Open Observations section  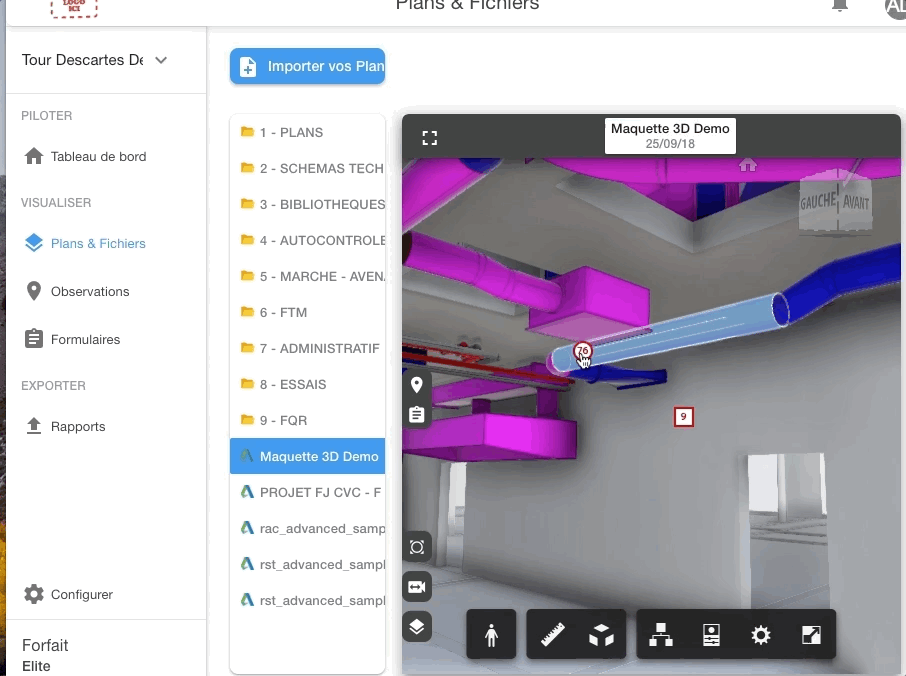click(90, 291)
